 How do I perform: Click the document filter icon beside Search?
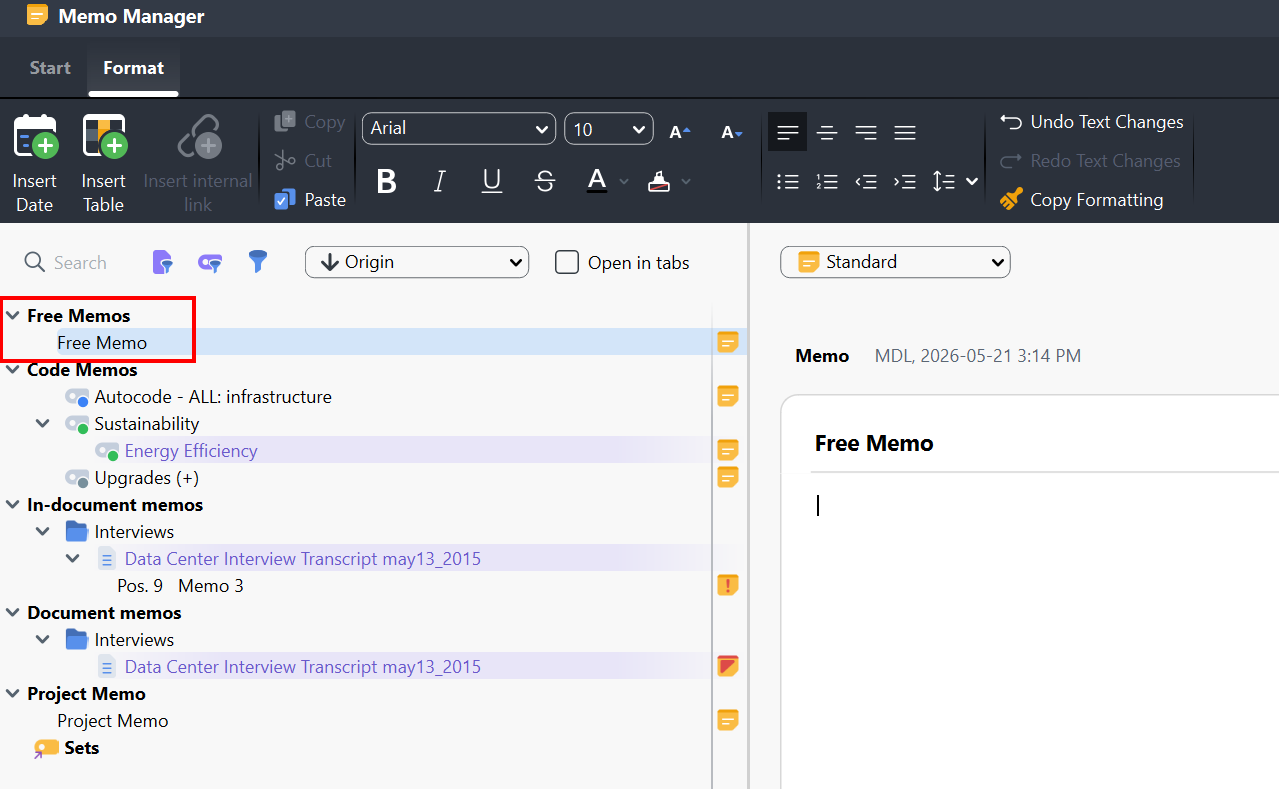162,263
